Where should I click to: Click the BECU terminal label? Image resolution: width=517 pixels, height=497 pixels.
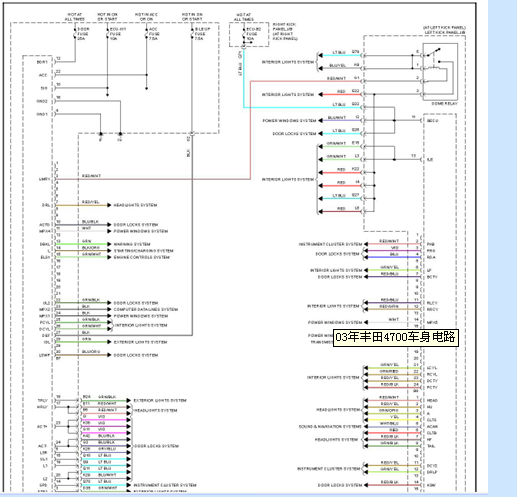click(x=433, y=121)
